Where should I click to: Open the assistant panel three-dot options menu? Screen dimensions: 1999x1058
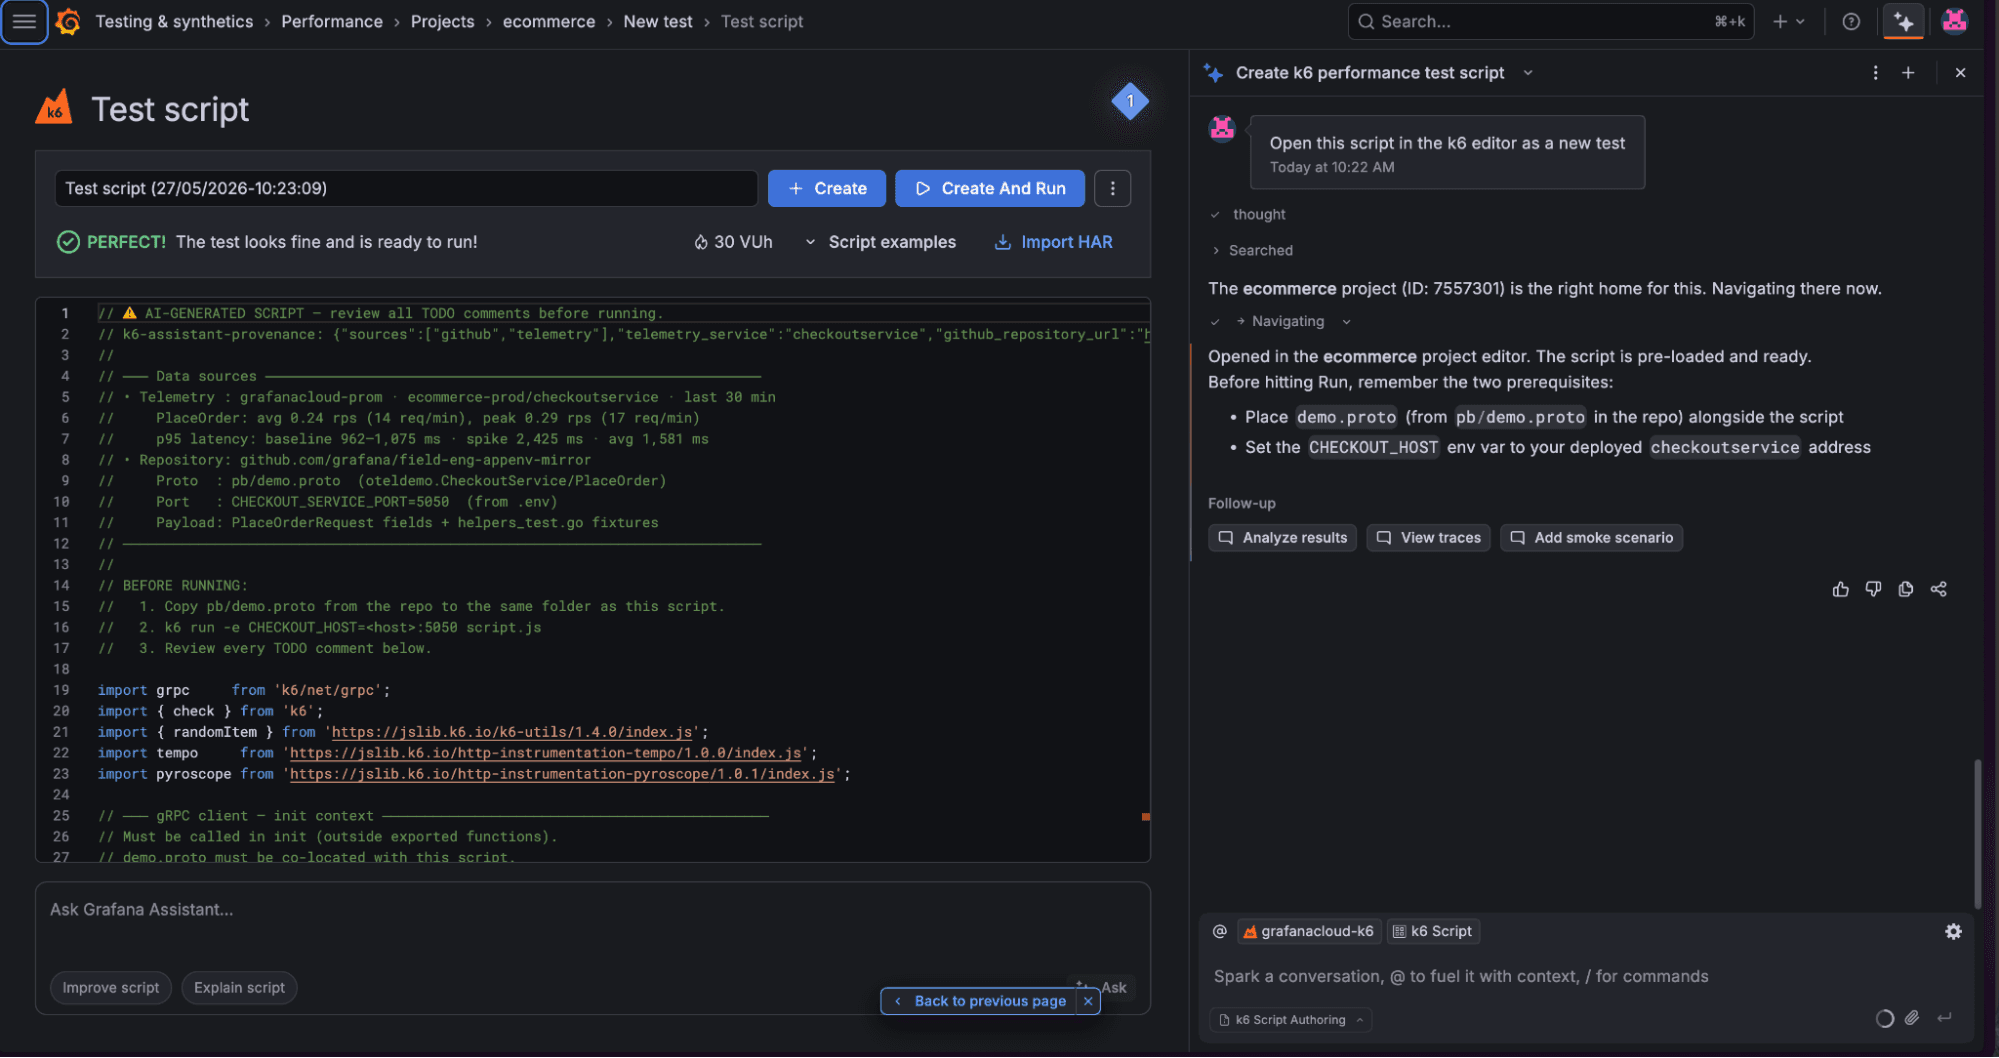[1875, 73]
